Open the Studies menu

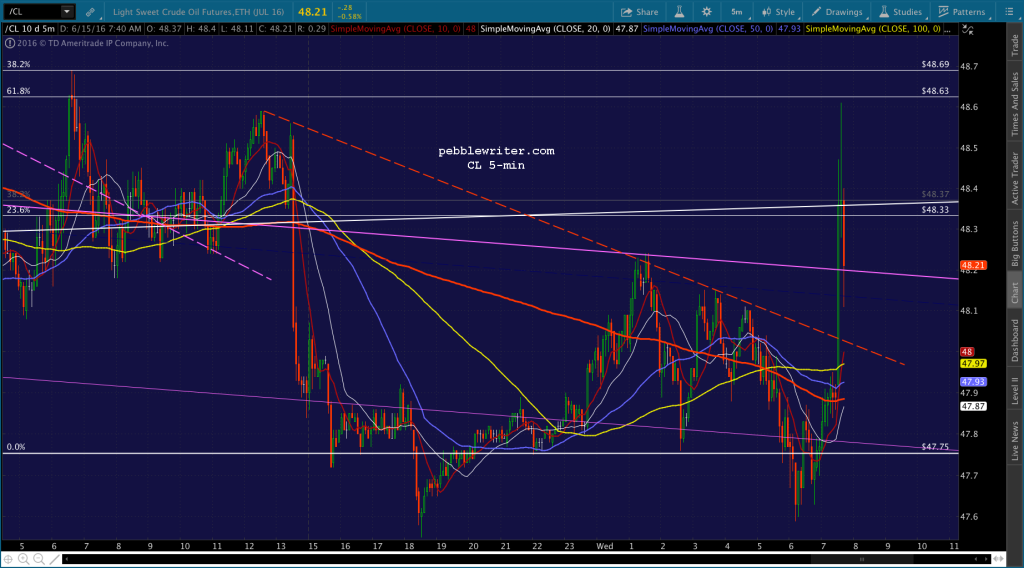pos(901,12)
